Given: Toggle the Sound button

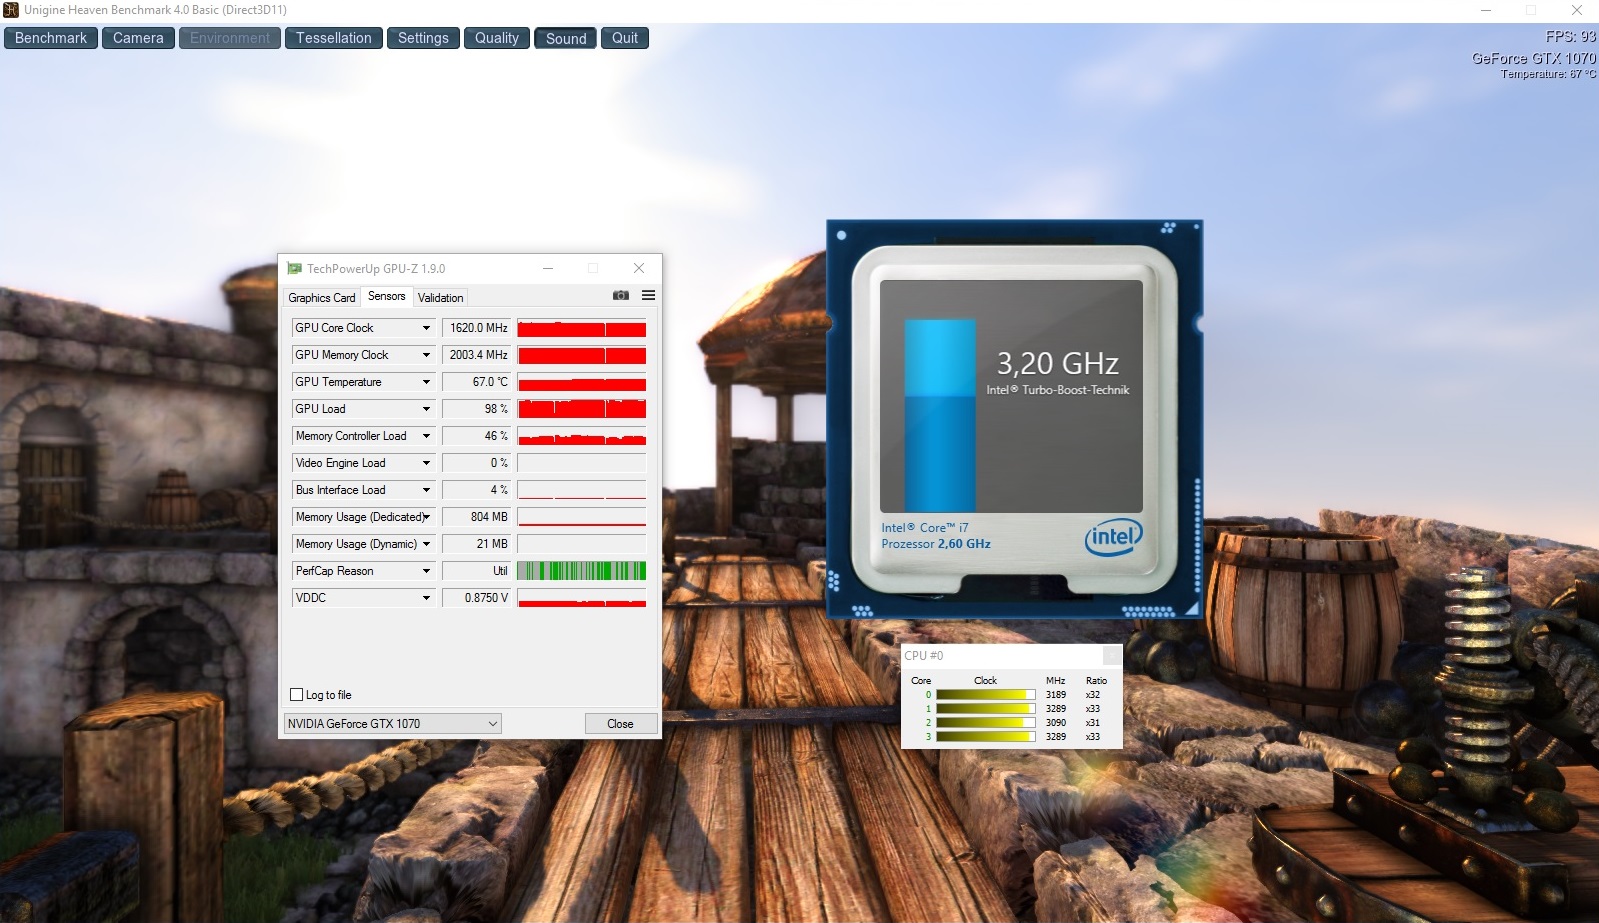Looking at the screenshot, I should pyautogui.click(x=566, y=38).
